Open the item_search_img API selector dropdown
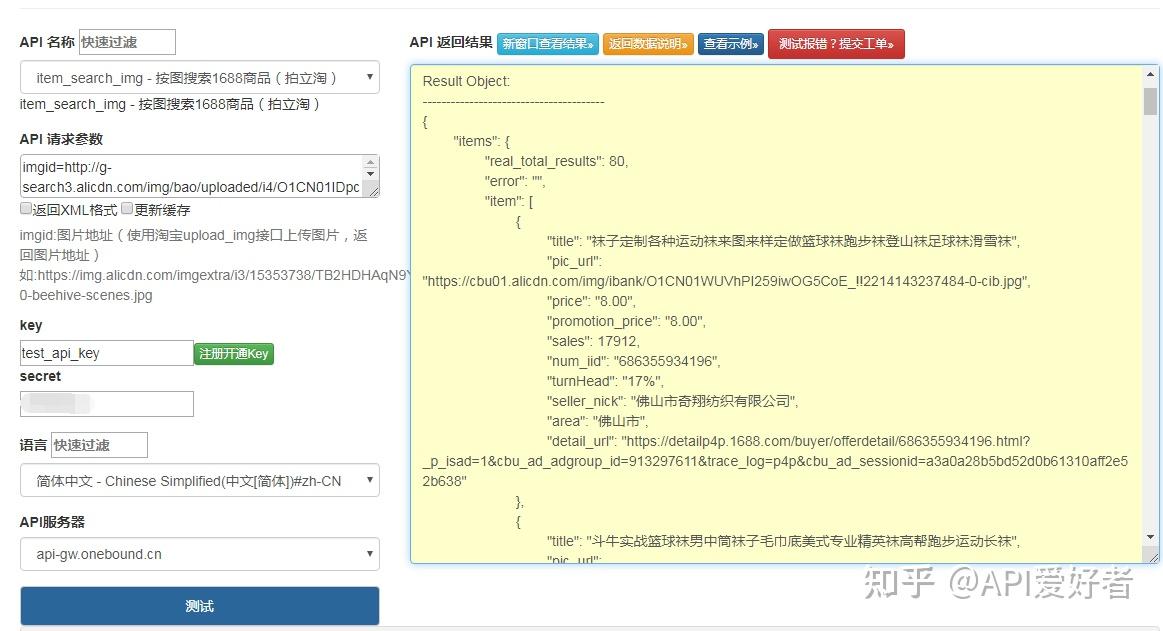This screenshot has width=1163, height=631. 198,77
